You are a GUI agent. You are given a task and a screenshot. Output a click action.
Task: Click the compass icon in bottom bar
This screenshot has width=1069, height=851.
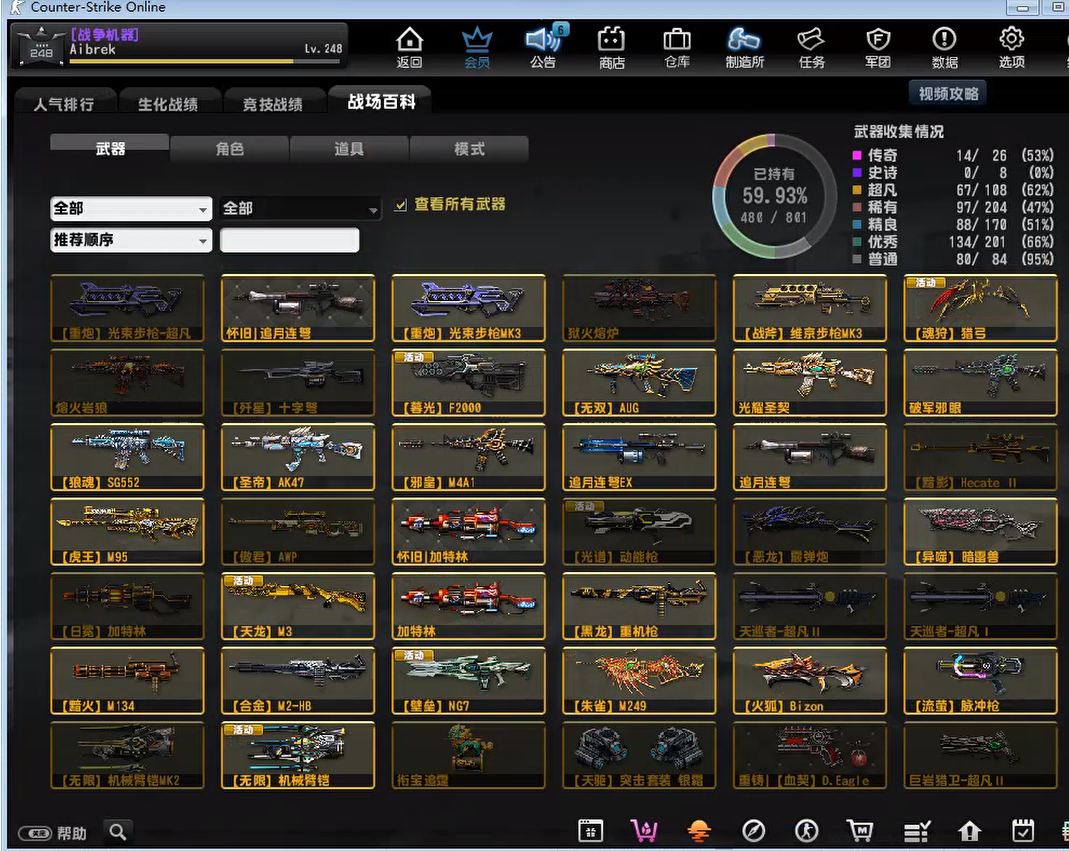tap(753, 831)
